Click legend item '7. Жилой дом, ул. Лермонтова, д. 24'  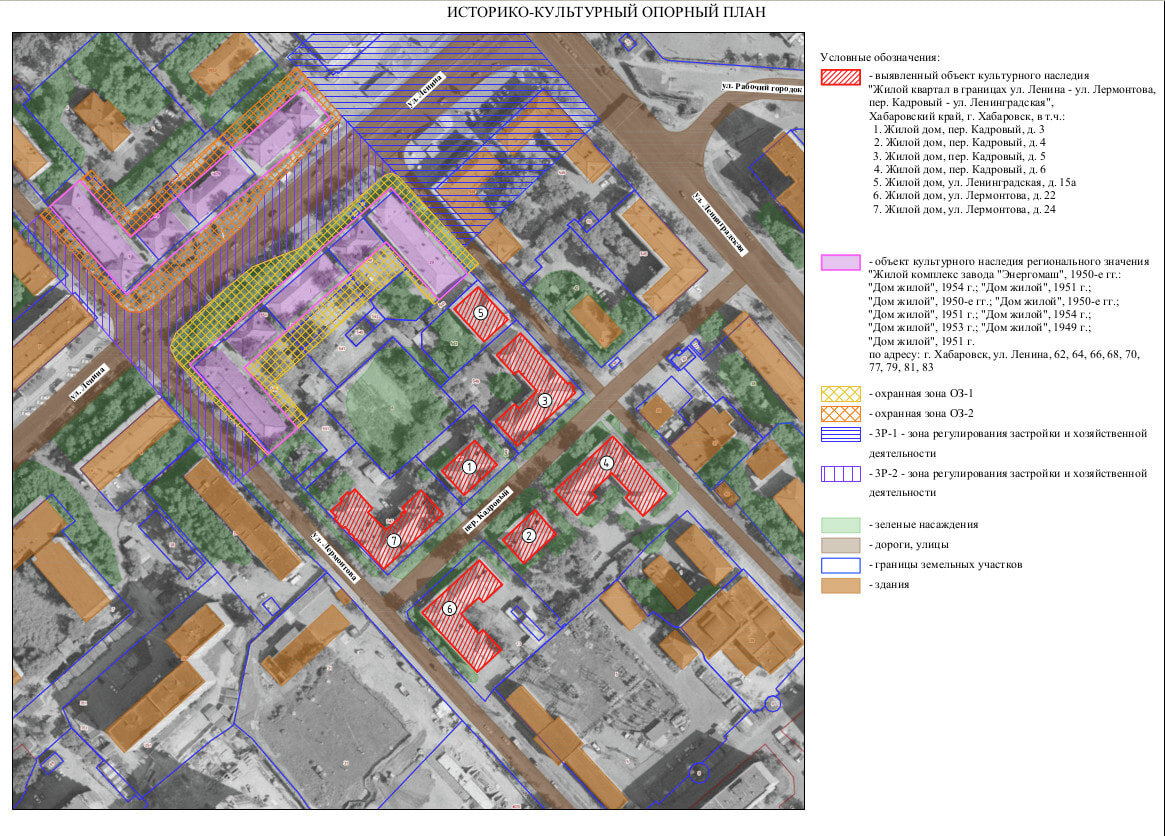[964, 210]
